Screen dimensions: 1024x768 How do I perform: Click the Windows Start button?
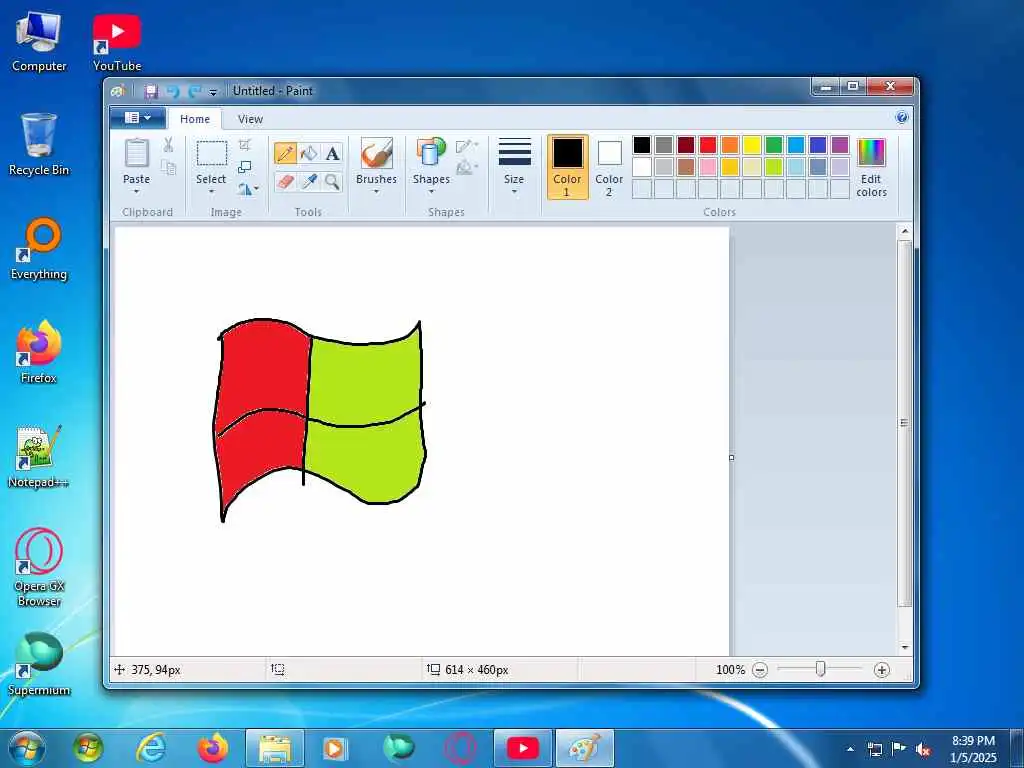[27, 749]
